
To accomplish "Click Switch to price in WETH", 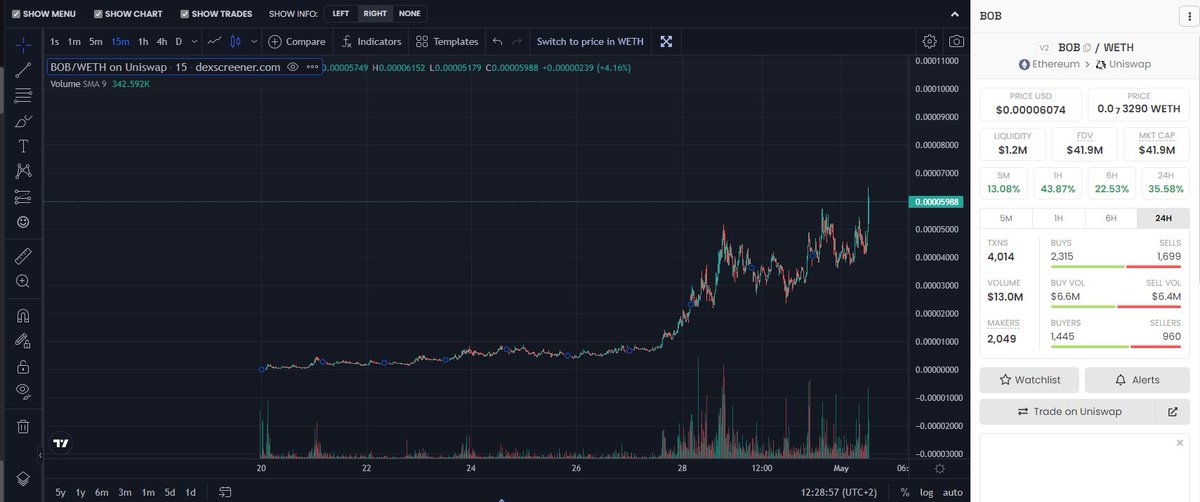I will tap(591, 42).
